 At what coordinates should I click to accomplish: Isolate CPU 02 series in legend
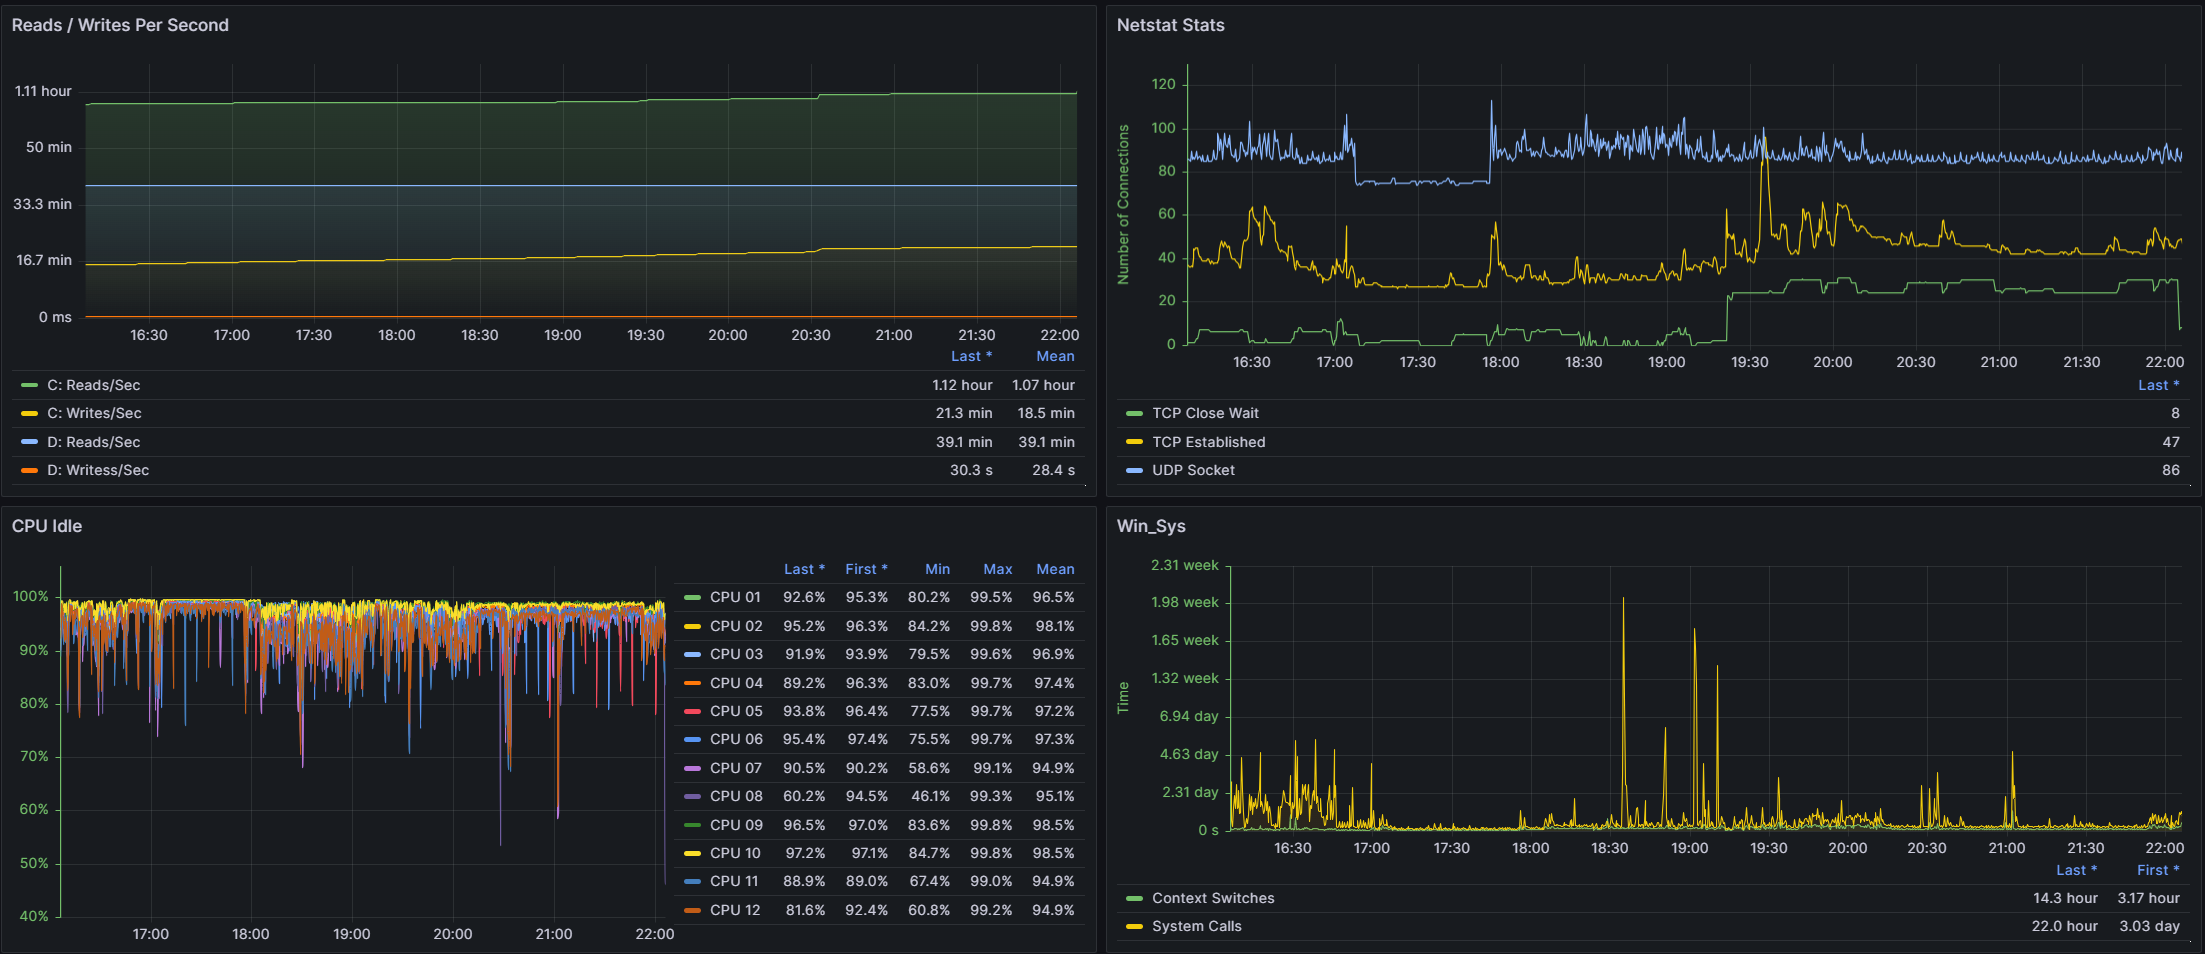tap(736, 626)
